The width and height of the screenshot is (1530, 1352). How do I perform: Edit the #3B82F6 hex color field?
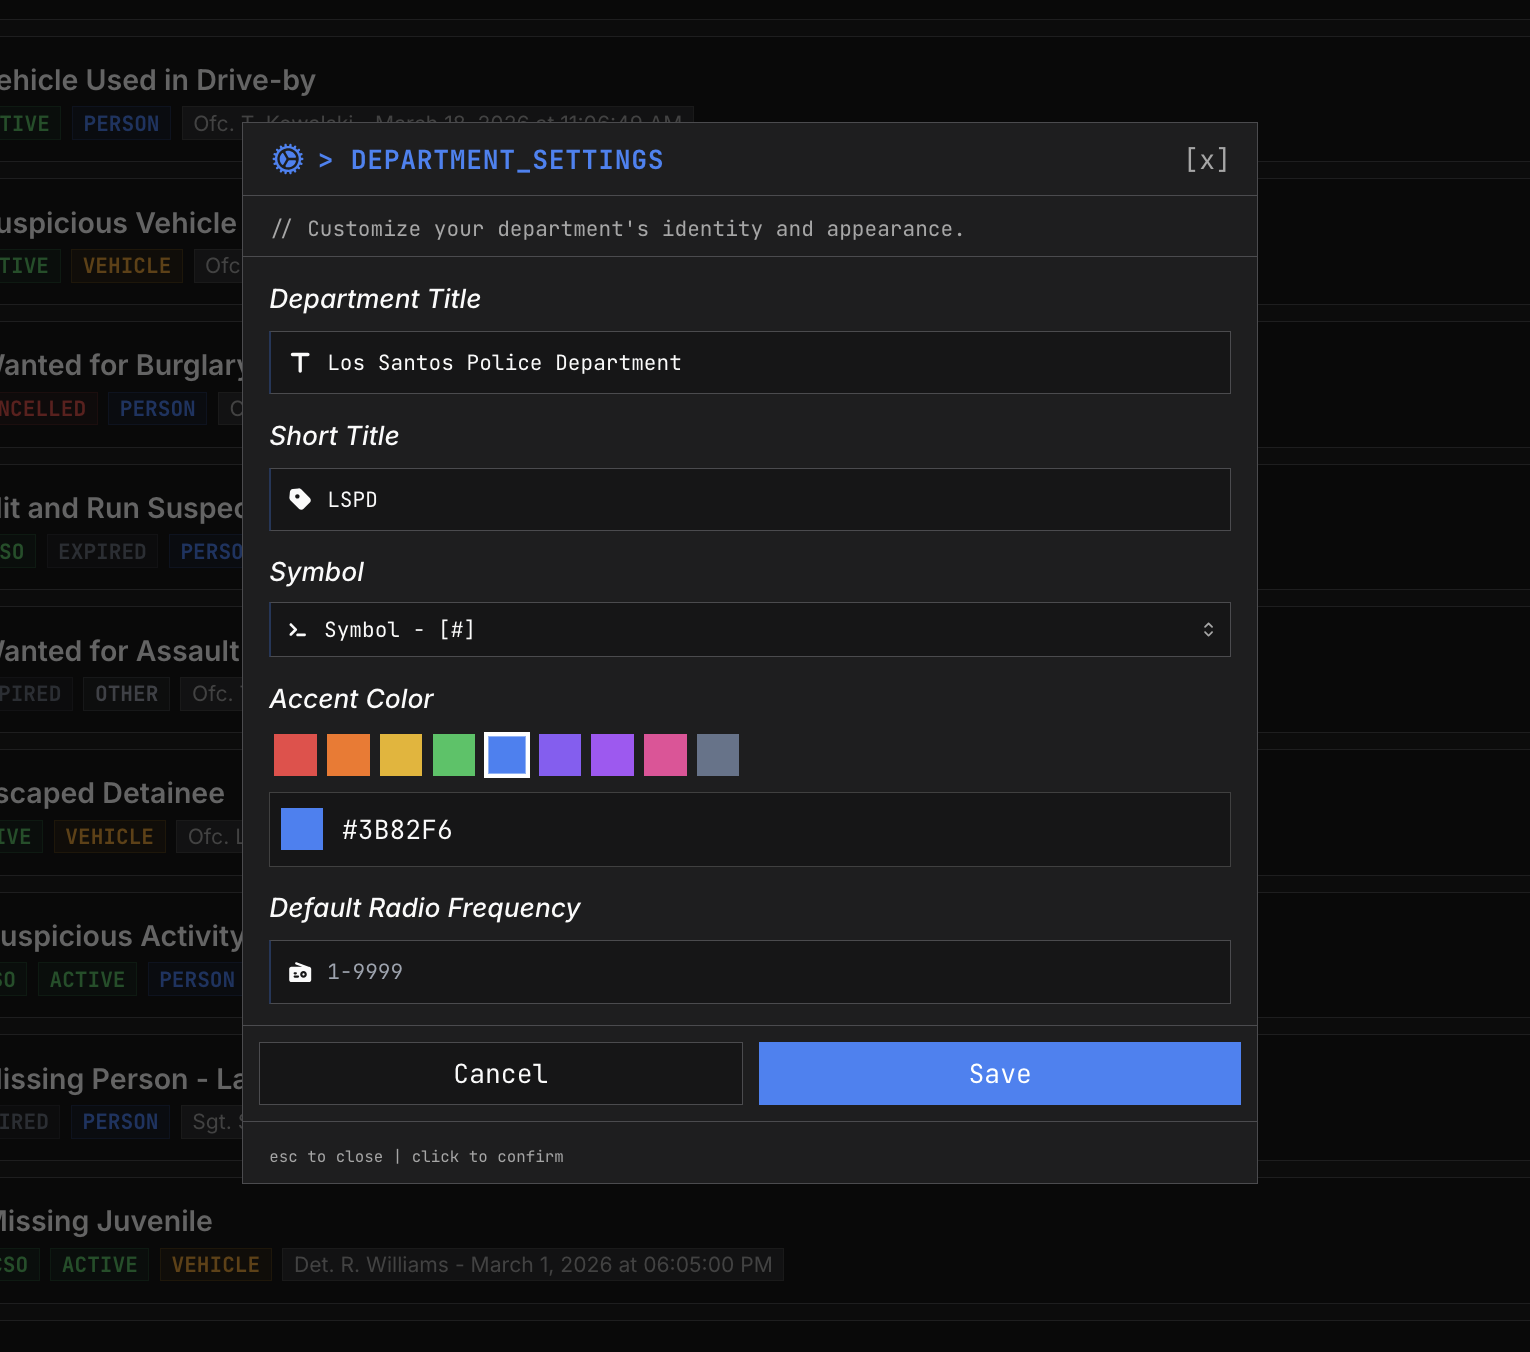click(x=780, y=830)
